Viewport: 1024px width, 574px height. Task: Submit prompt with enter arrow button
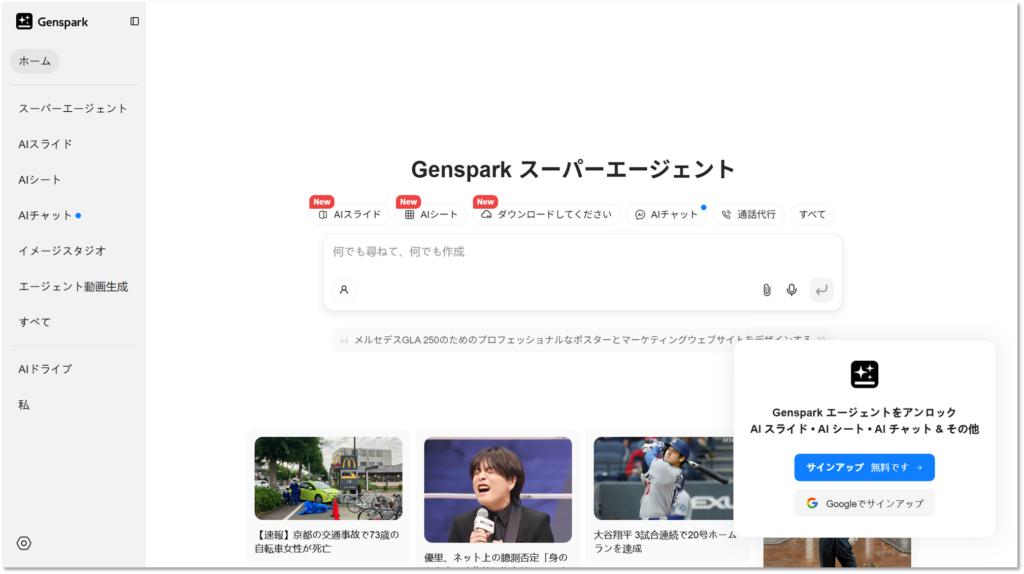click(x=822, y=290)
